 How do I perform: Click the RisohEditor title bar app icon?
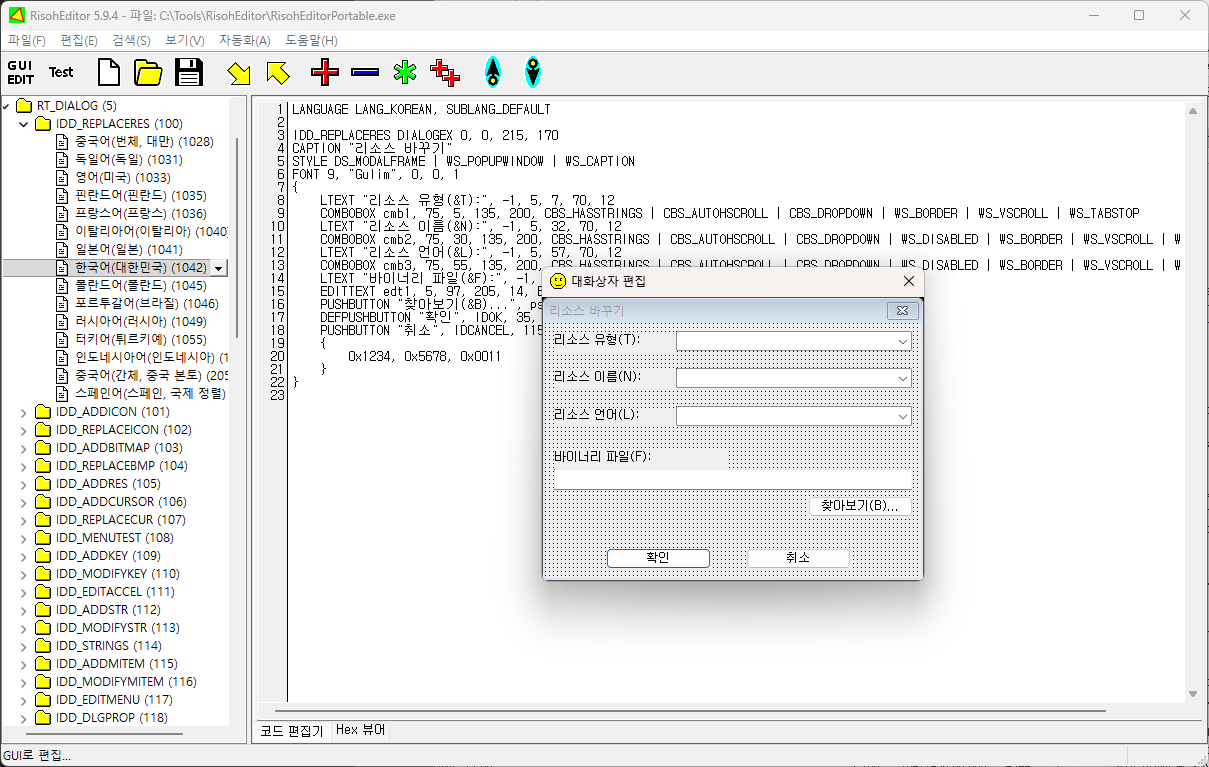pyautogui.click(x=16, y=15)
